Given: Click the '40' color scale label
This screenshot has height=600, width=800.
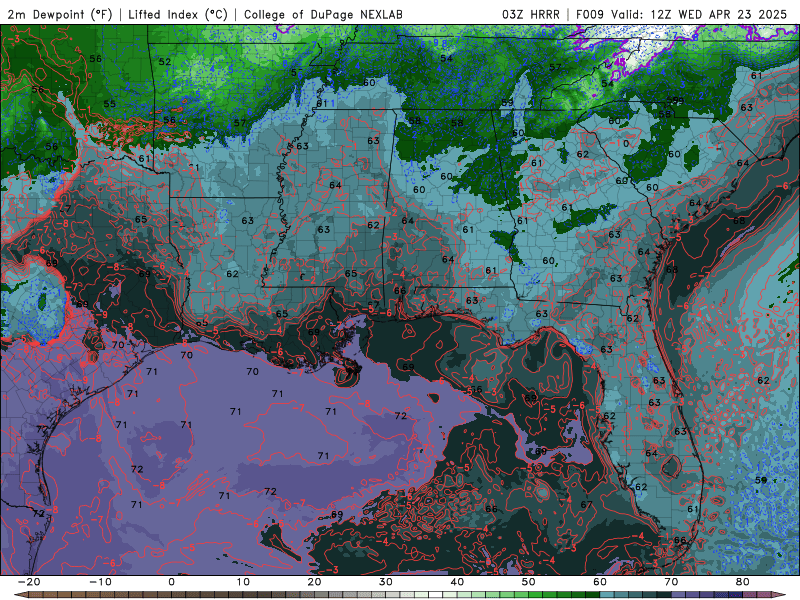Looking at the screenshot, I should point(457,582).
